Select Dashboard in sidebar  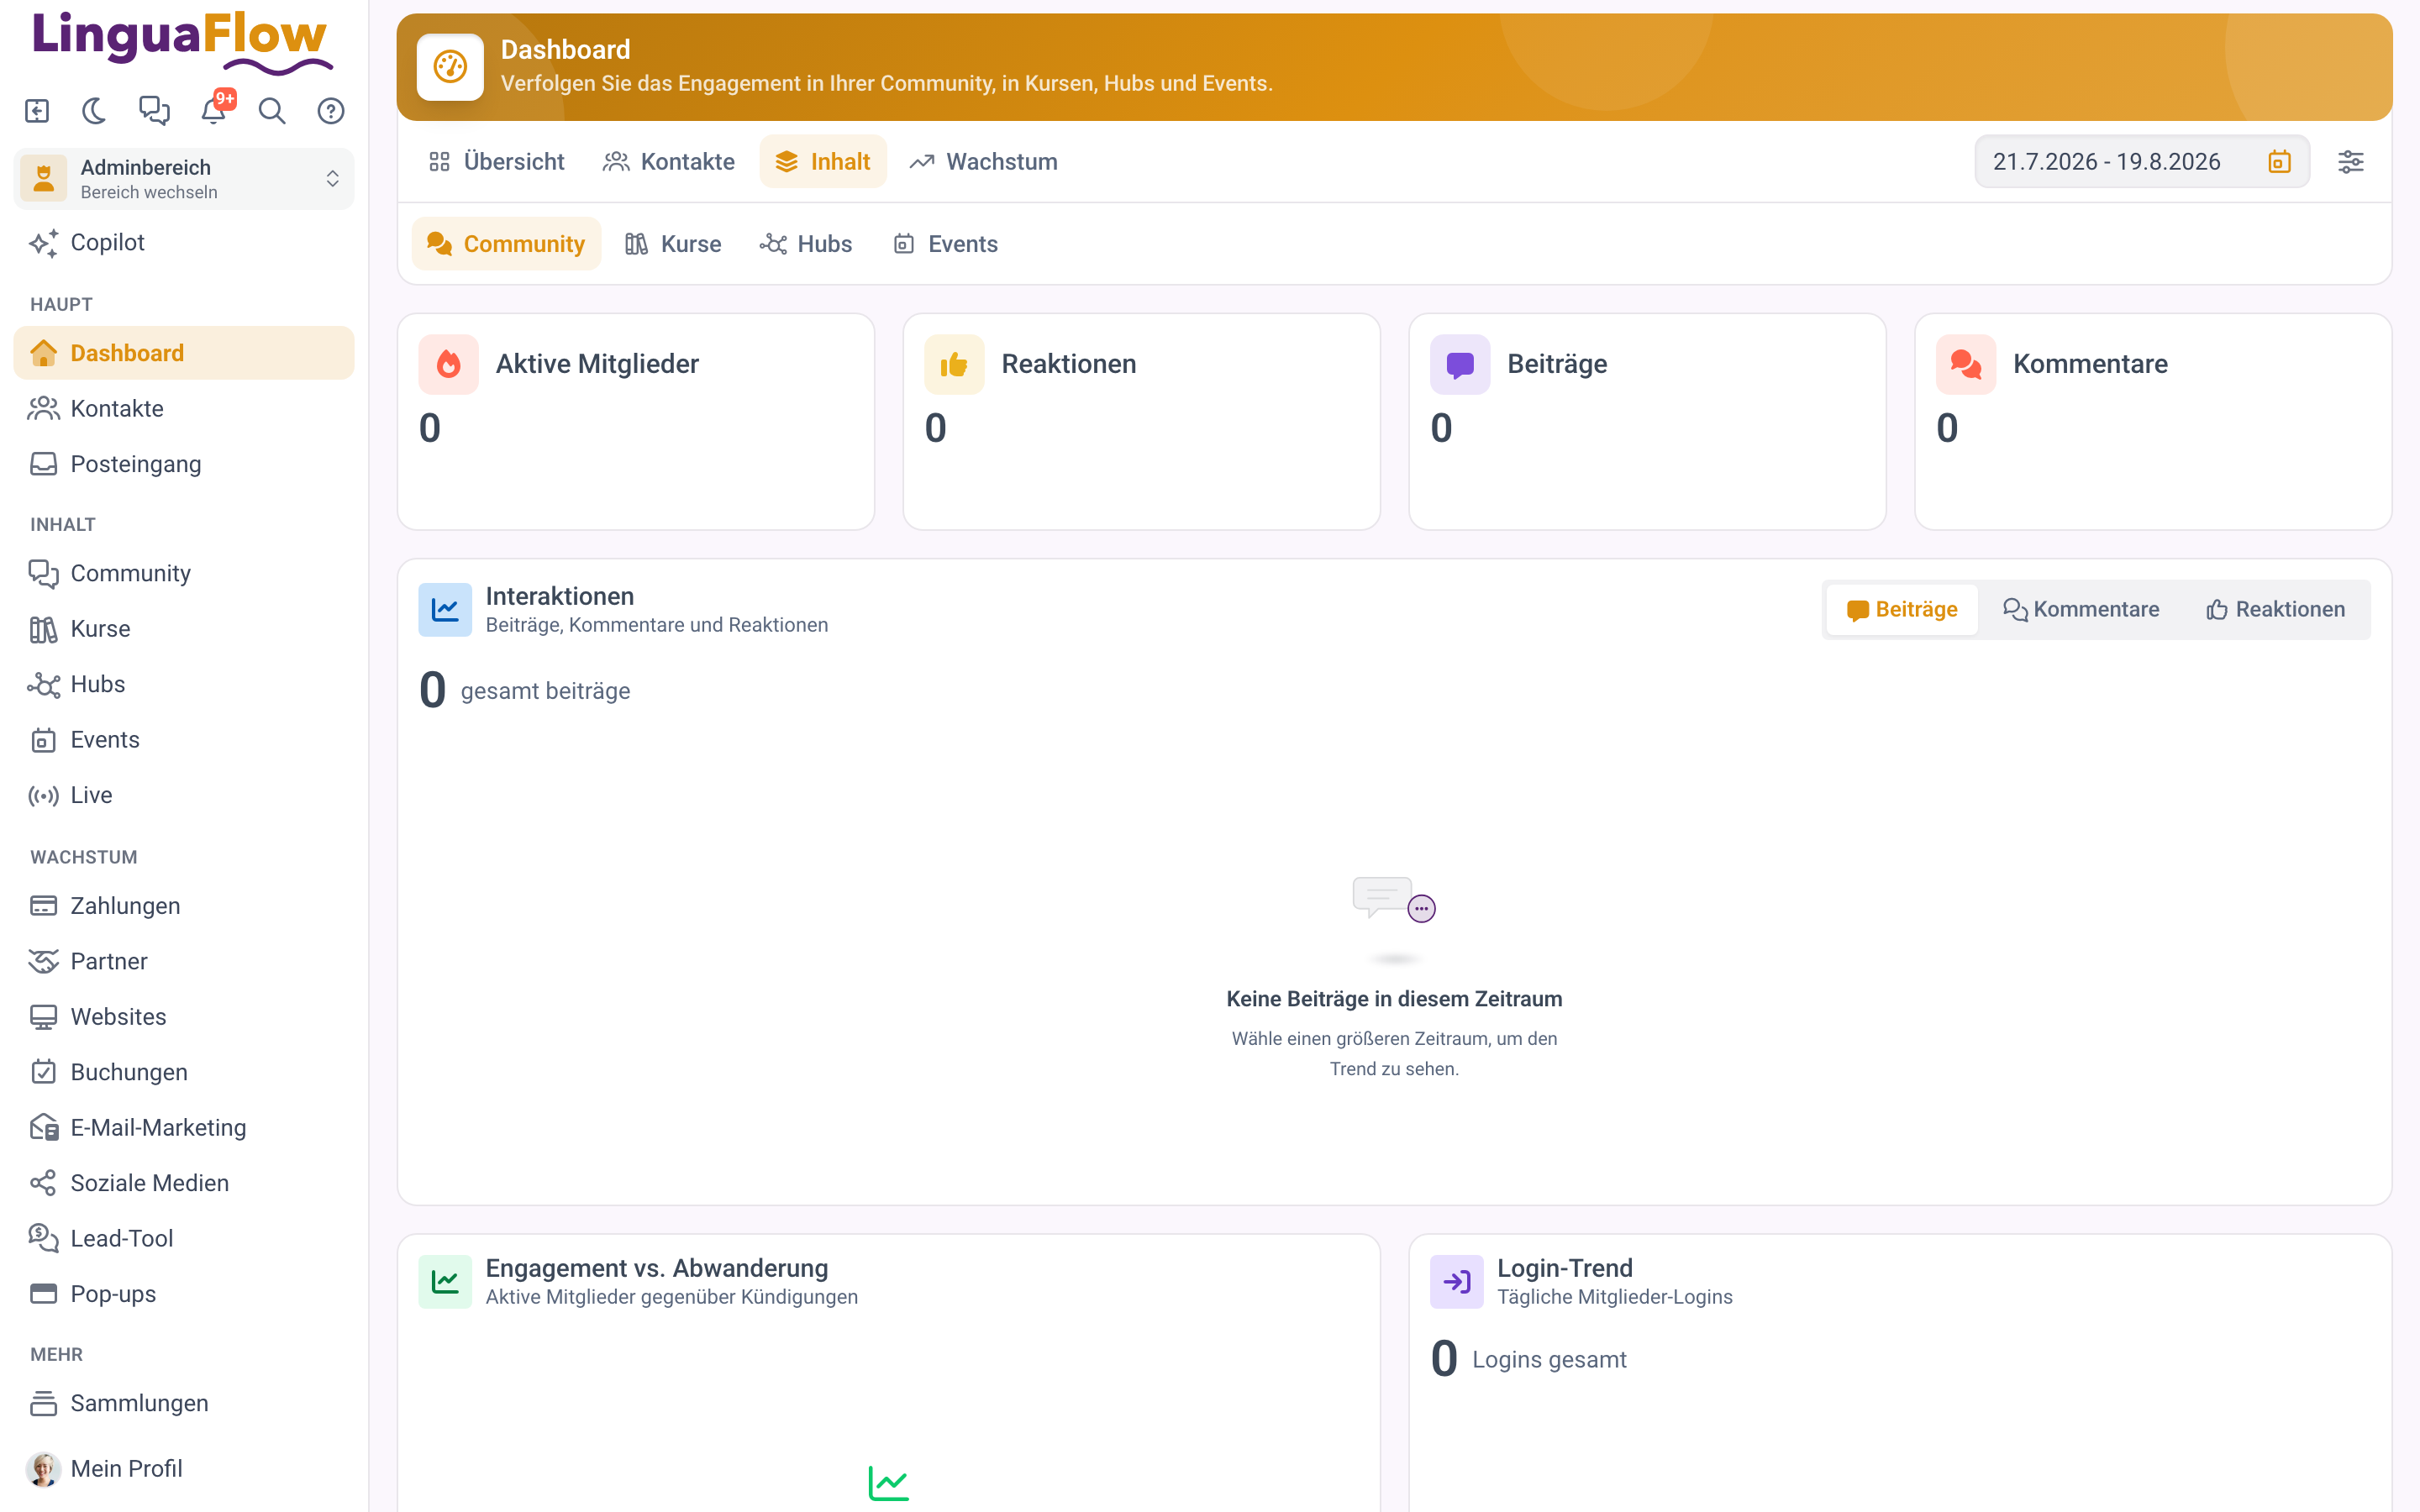(184, 353)
